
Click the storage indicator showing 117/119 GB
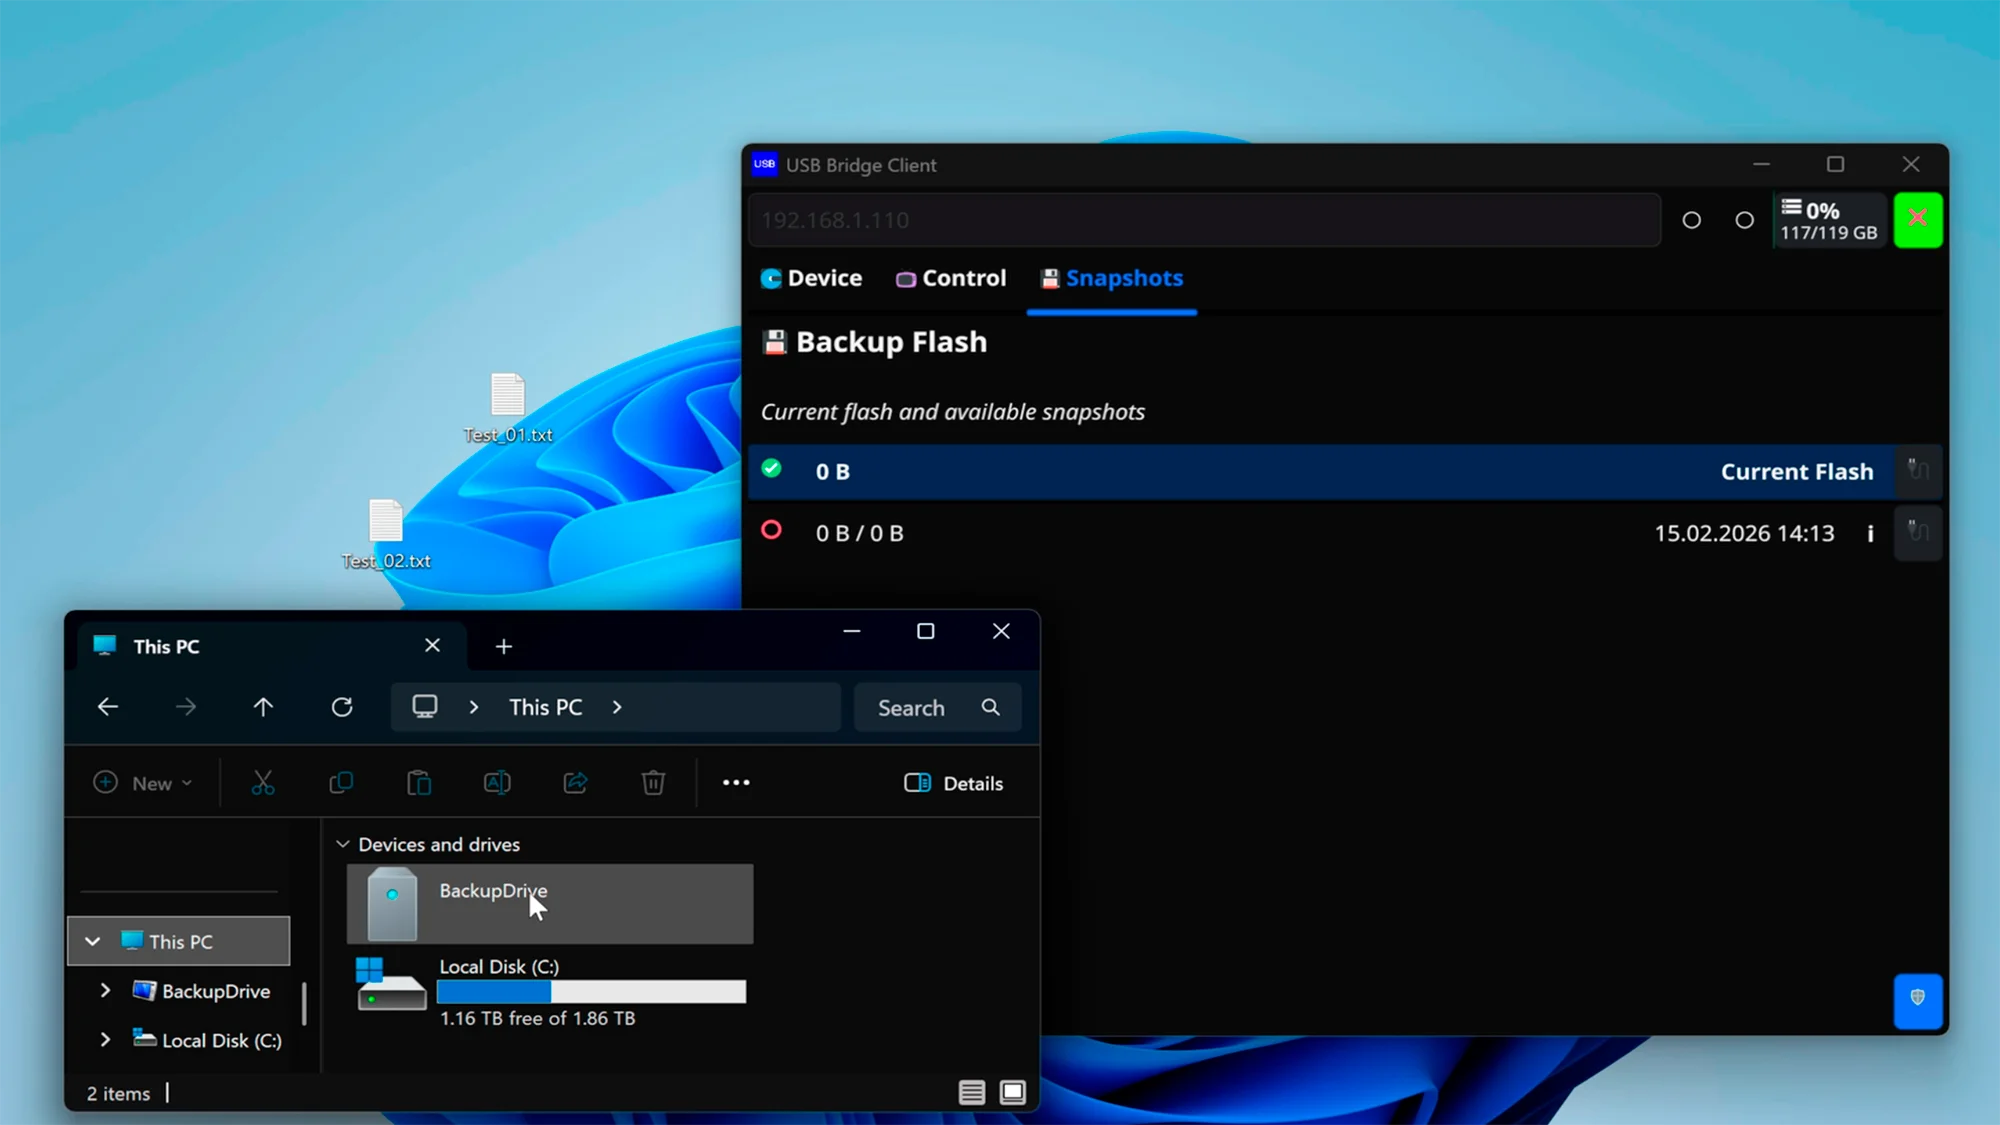[1828, 219]
